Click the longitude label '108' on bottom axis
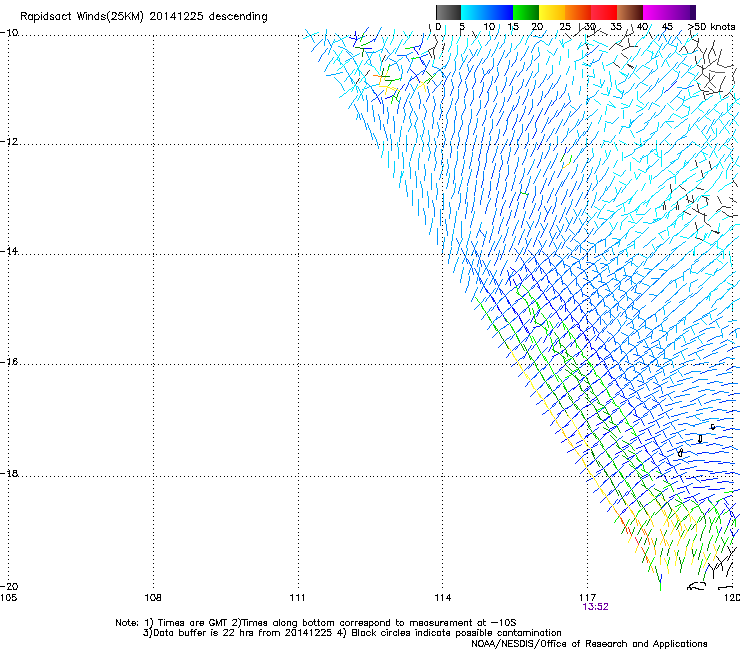The image size is (740, 650). [x=153, y=598]
